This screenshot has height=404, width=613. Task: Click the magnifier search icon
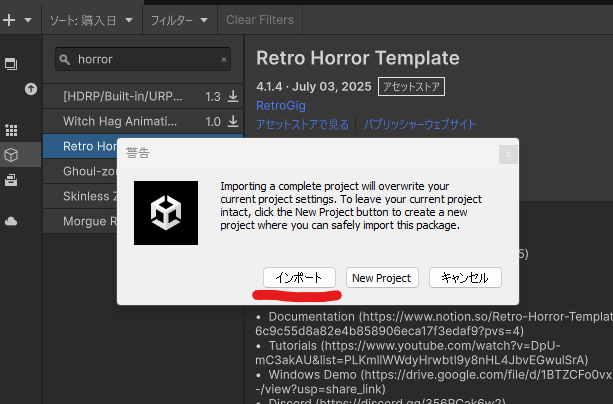[65, 59]
